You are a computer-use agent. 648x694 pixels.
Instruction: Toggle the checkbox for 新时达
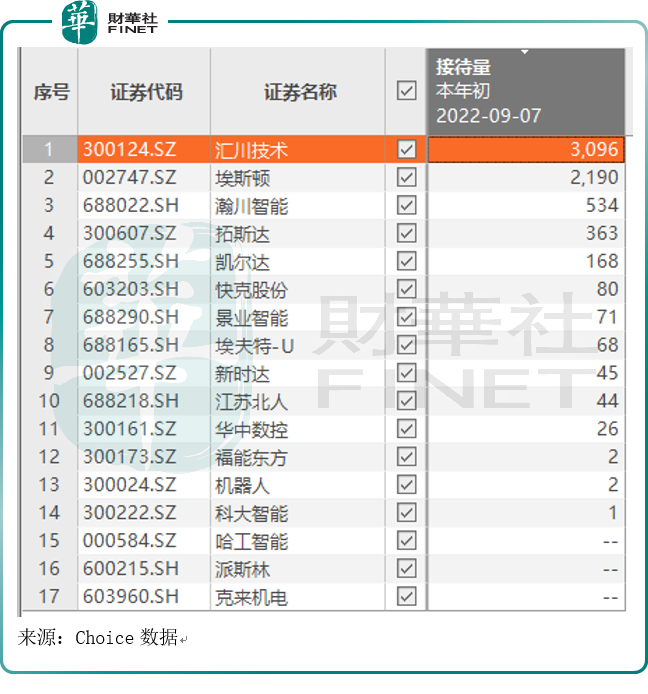406,373
